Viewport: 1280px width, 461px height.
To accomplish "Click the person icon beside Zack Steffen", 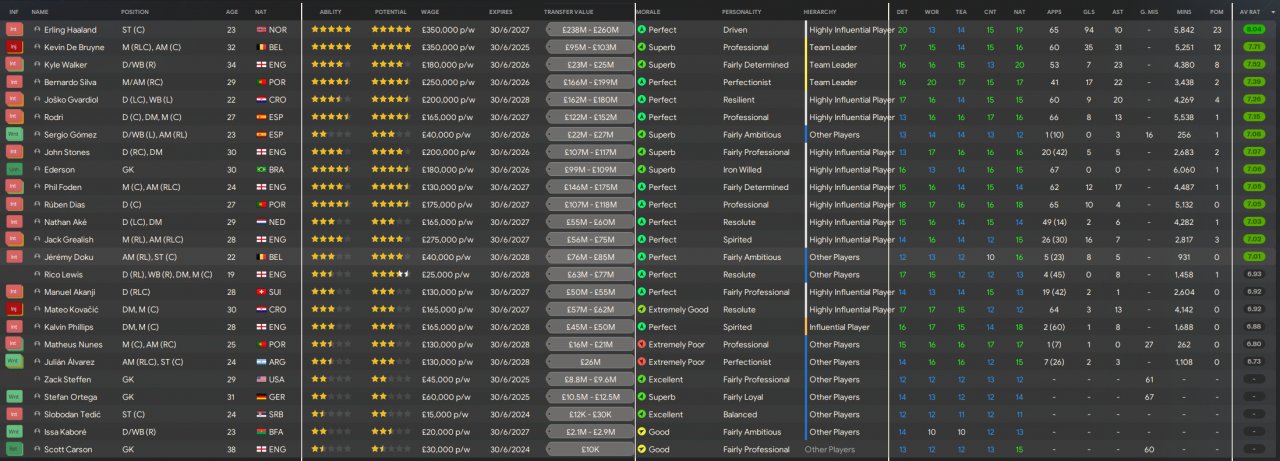I will 37,379.
